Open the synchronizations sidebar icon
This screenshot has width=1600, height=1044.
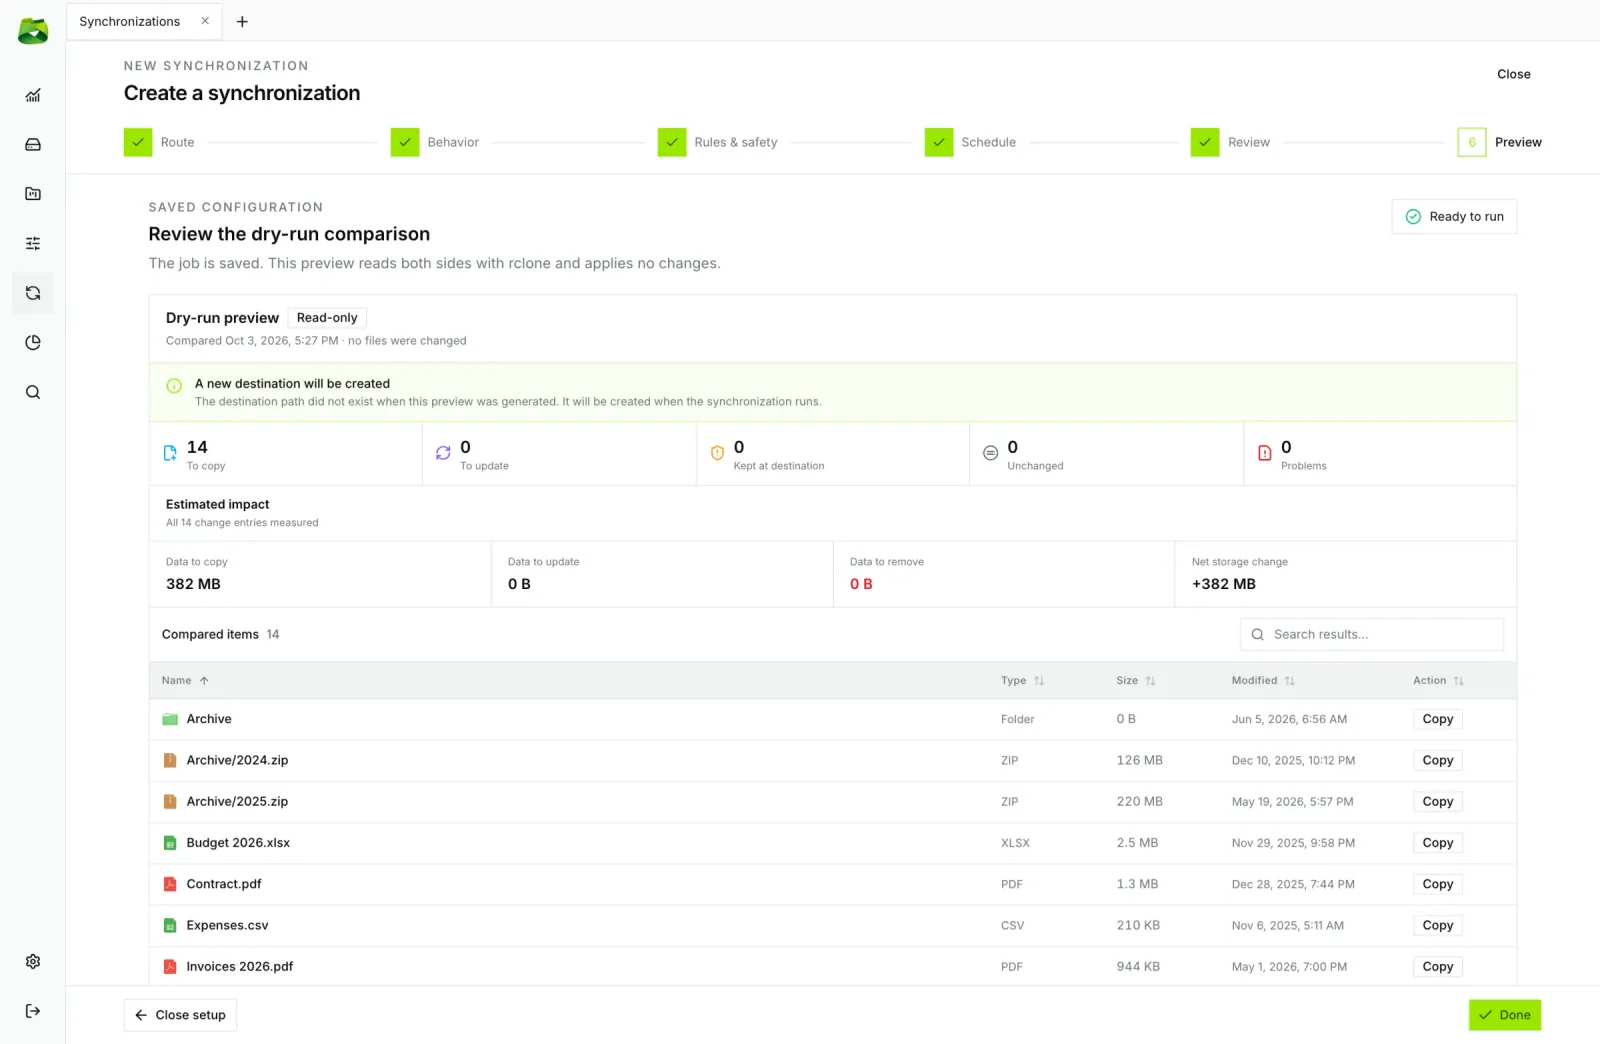pos(33,293)
